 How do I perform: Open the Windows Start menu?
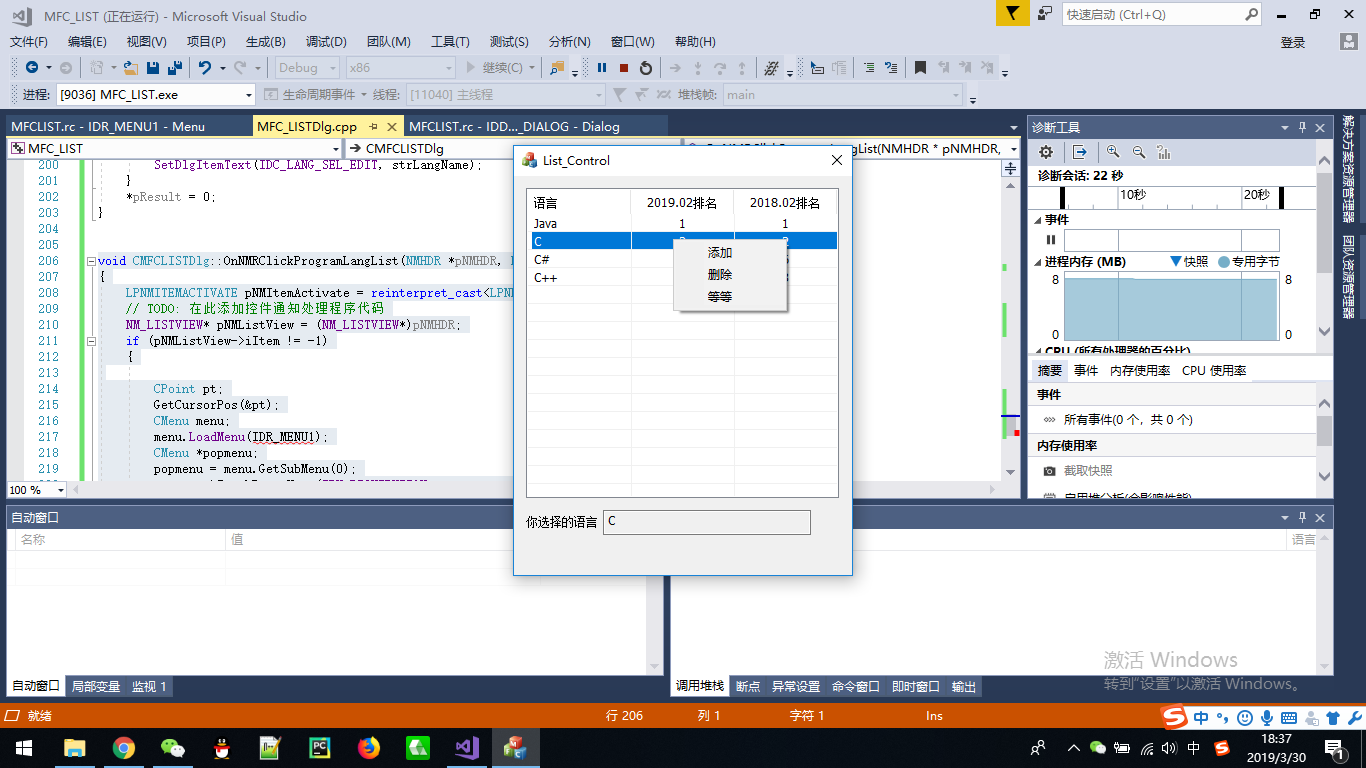24,747
